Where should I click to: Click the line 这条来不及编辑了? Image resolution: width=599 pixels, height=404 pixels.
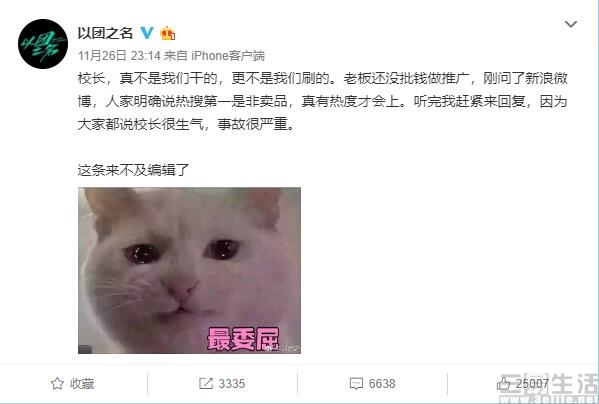133,170
